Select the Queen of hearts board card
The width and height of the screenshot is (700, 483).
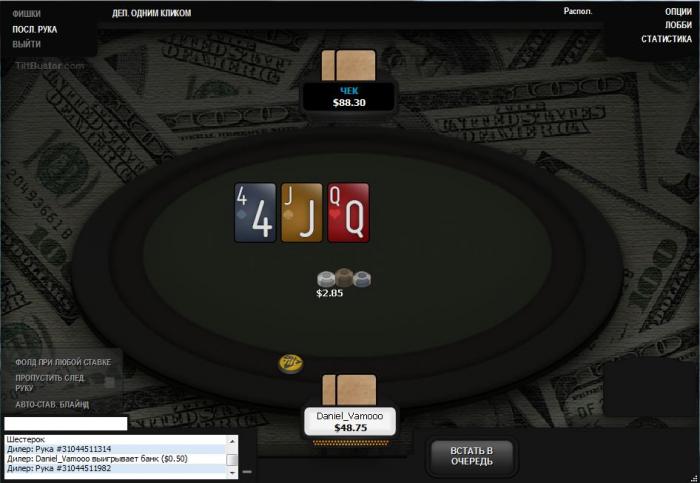pyautogui.click(x=348, y=213)
